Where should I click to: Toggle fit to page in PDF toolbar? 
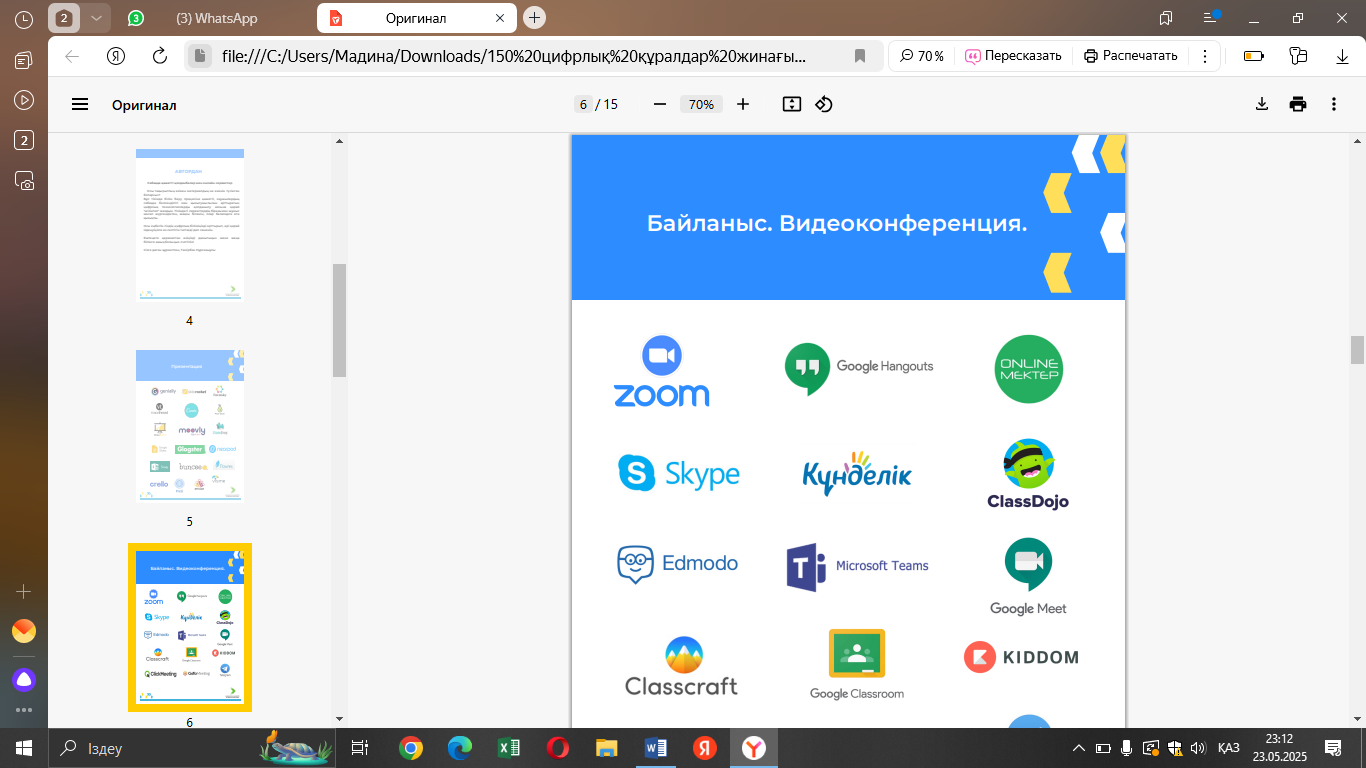(792, 104)
